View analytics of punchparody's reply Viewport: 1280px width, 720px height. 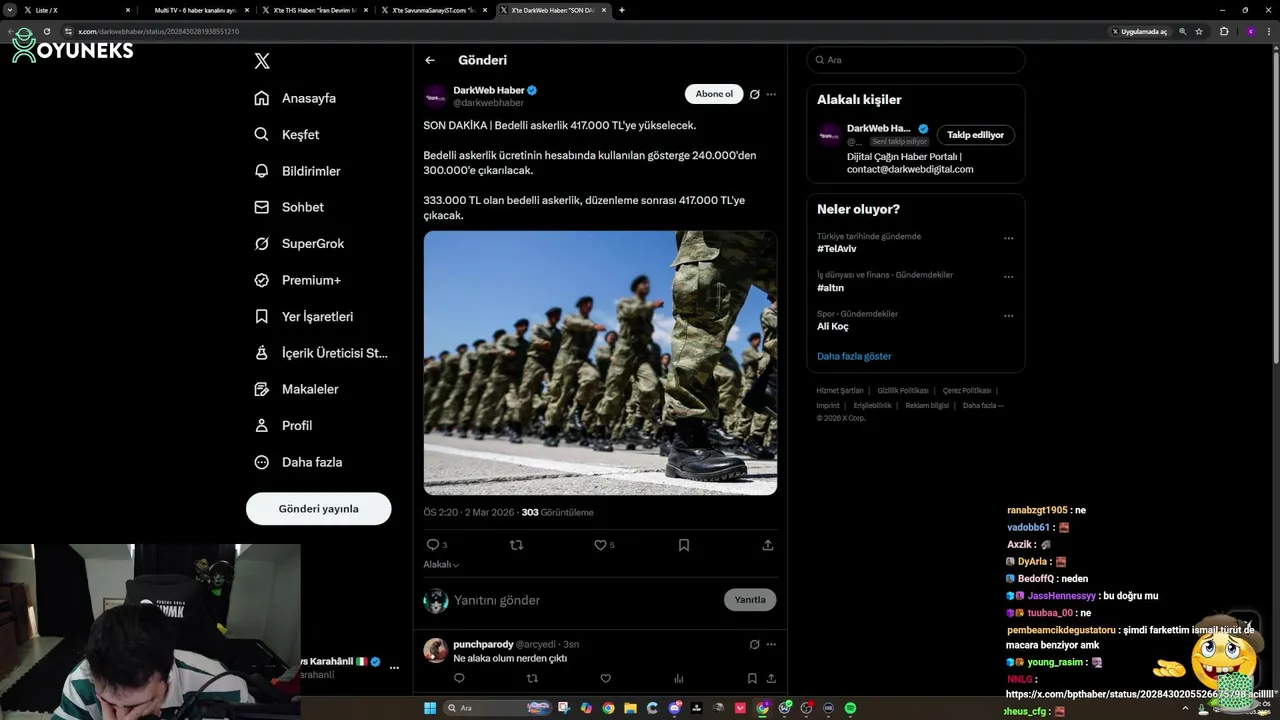click(679, 678)
